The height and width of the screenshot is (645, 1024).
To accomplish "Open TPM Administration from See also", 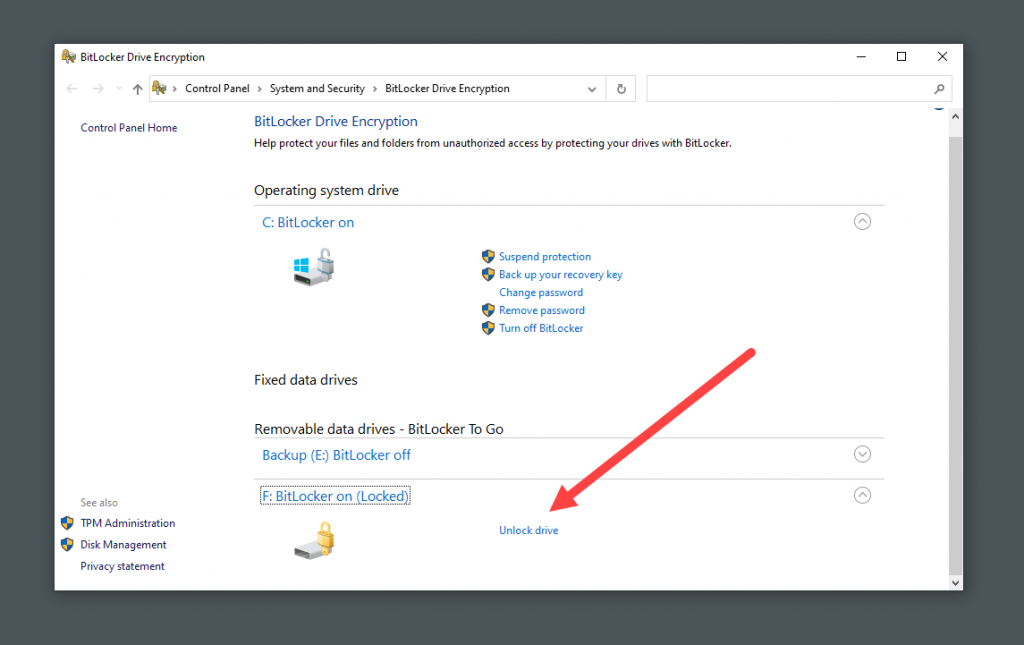I will [127, 523].
